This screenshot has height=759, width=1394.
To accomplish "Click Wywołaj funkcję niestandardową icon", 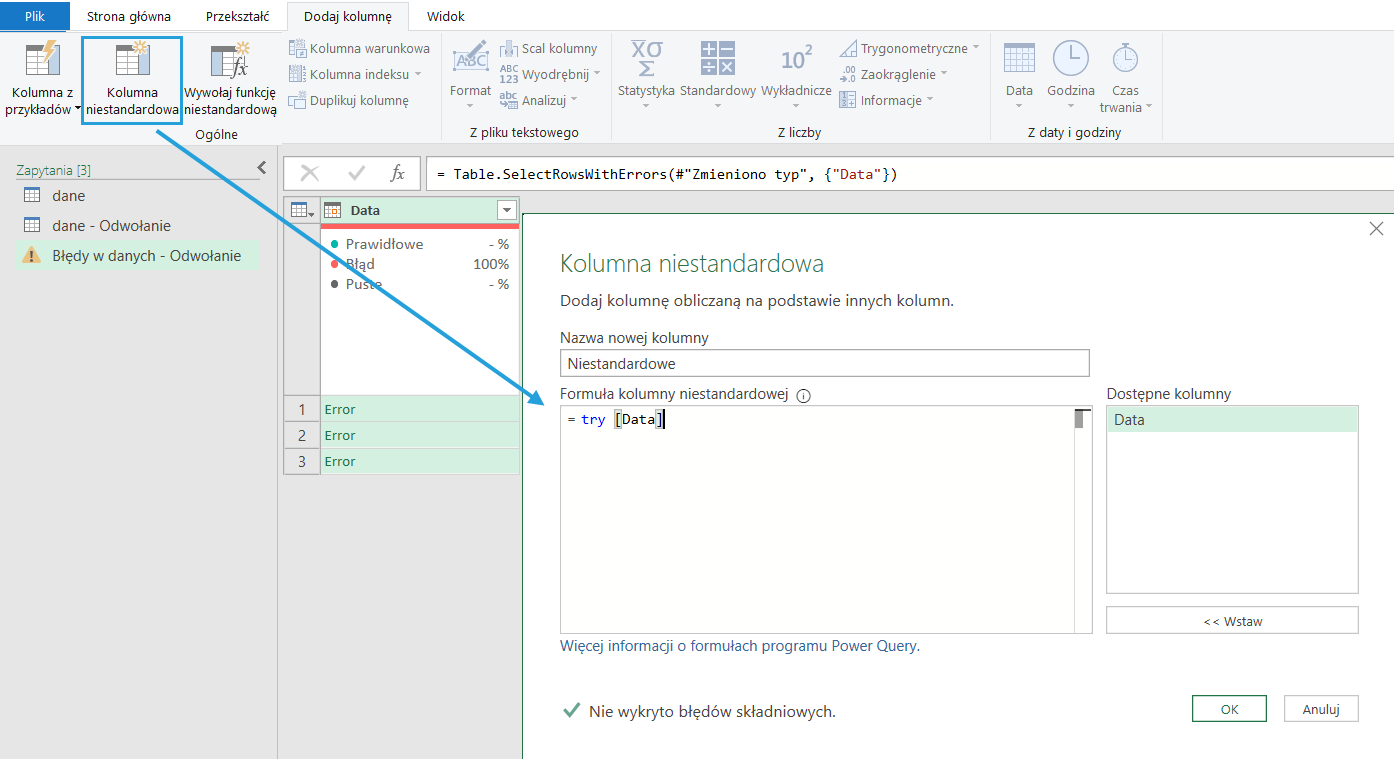I will [x=230, y=62].
